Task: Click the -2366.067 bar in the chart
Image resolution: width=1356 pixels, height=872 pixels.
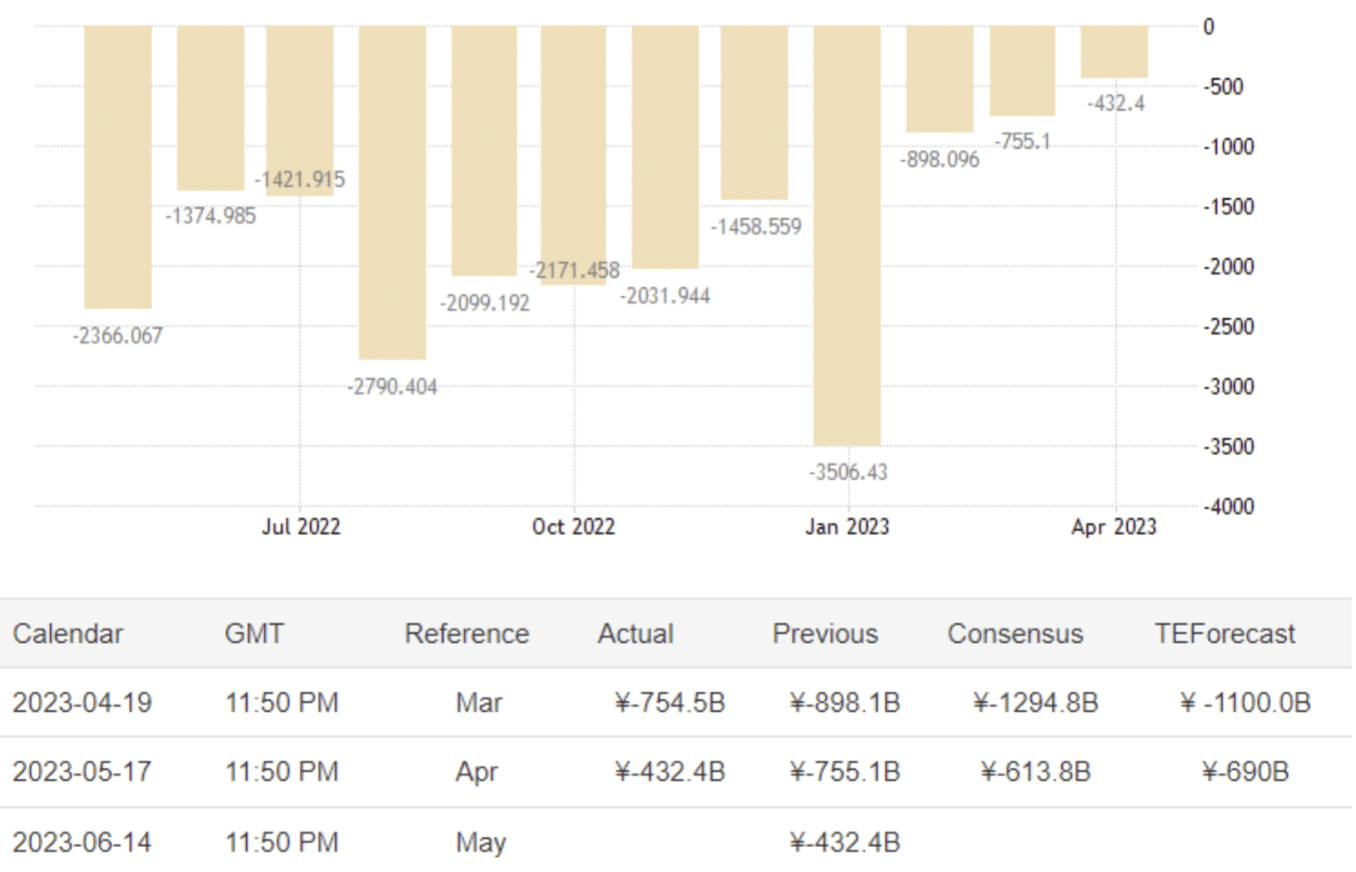Action: click(x=118, y=167)
